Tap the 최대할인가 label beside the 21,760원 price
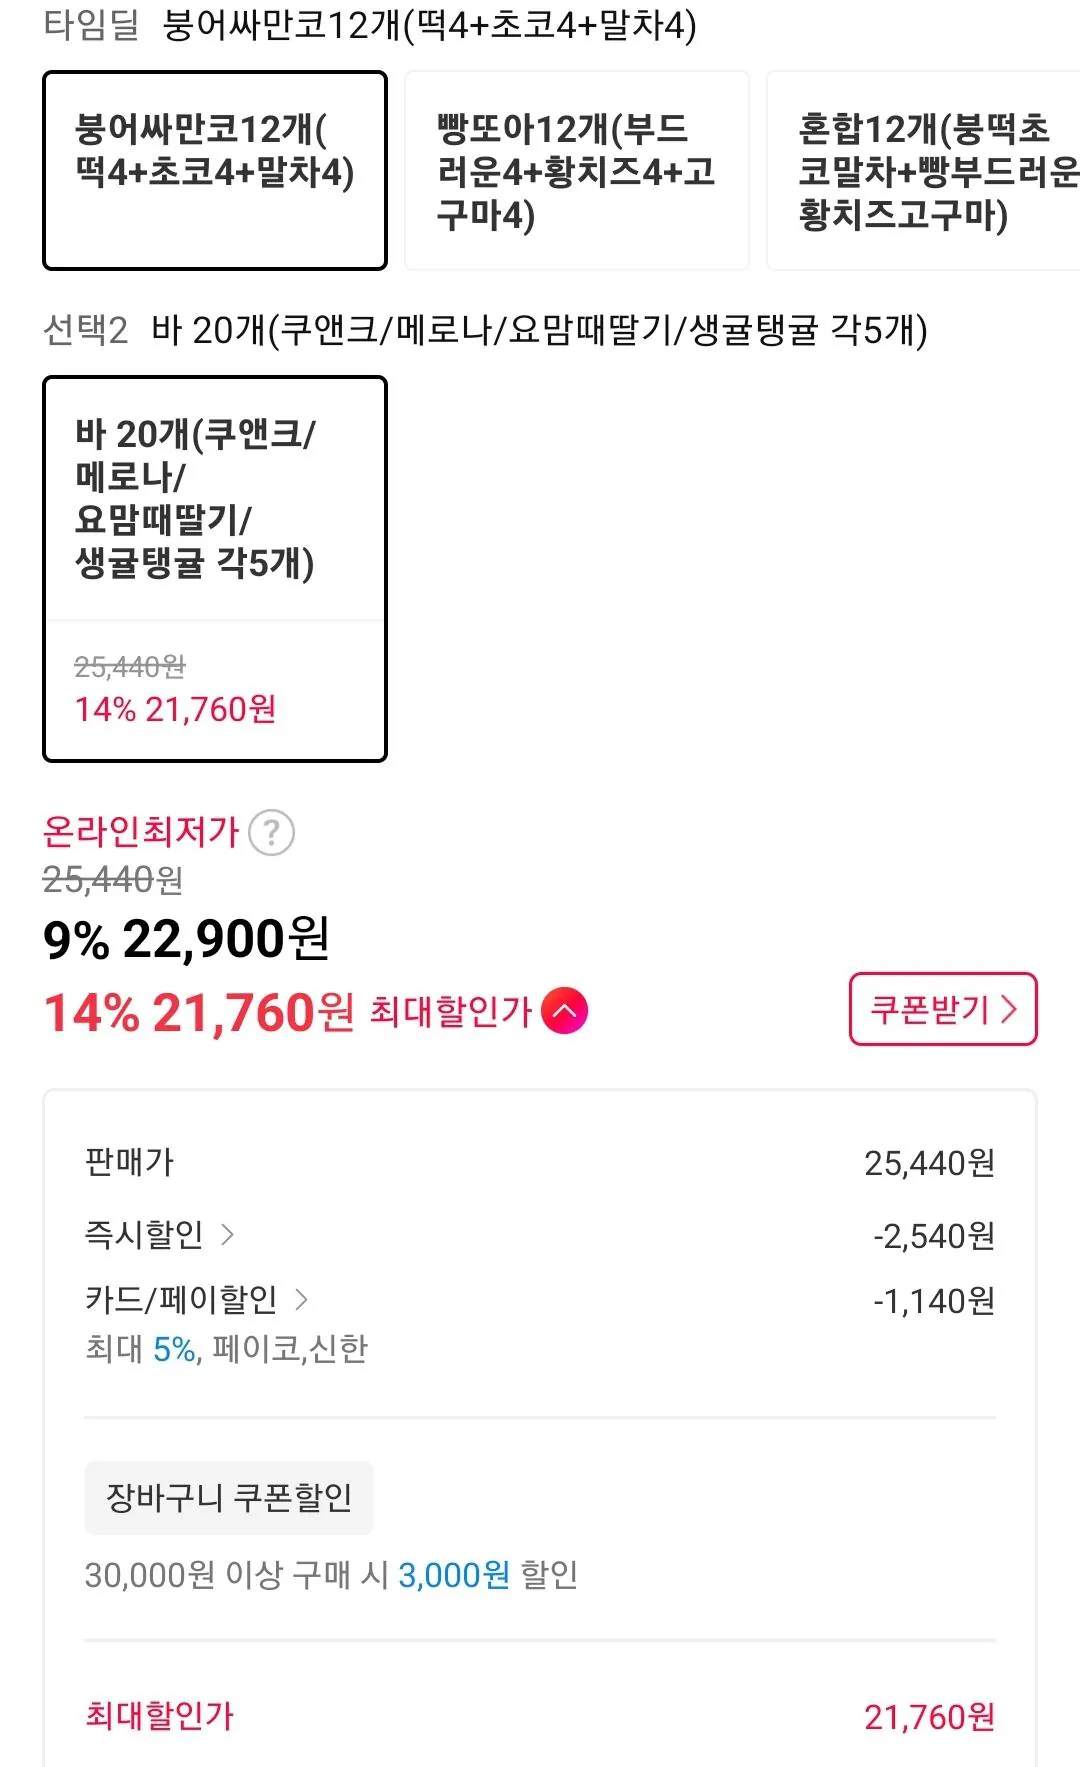1080x1767 pixels. tap(450, 1011)
